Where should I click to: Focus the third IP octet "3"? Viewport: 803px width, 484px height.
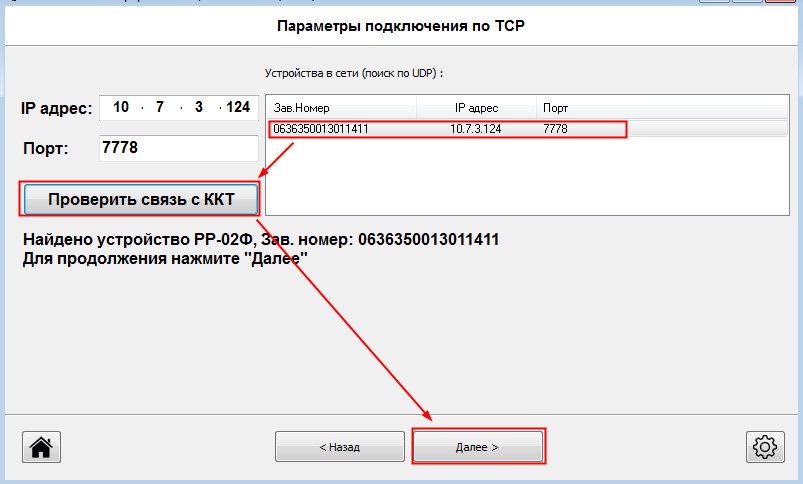198,108
